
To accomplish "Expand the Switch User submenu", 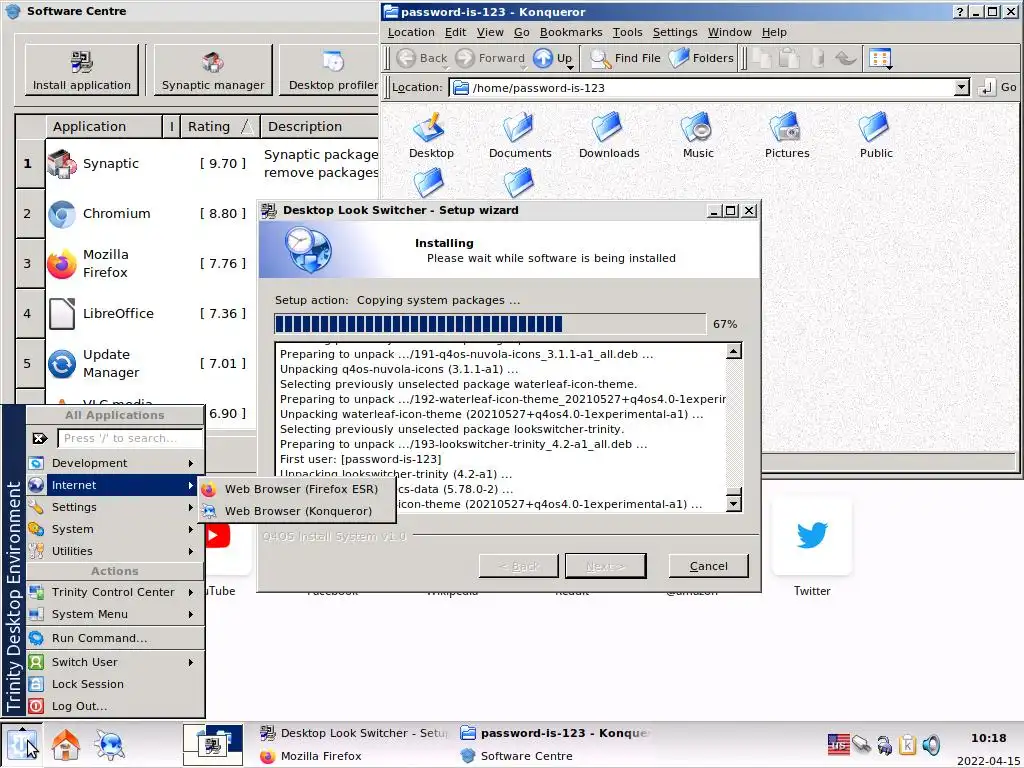I will coord(115,662).
